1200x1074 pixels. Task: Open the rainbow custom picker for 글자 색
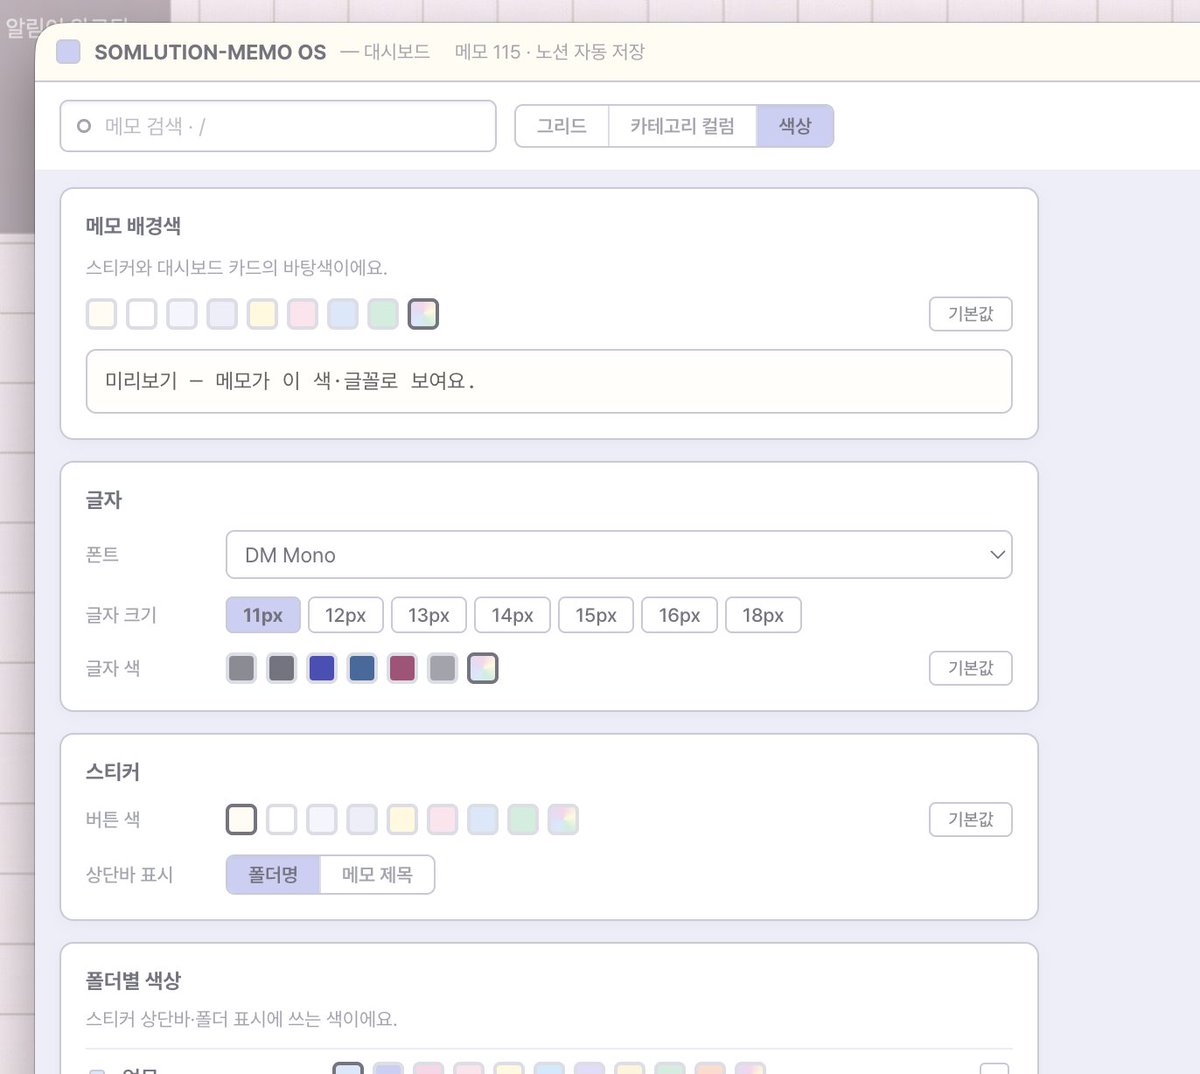click(483, 668)
